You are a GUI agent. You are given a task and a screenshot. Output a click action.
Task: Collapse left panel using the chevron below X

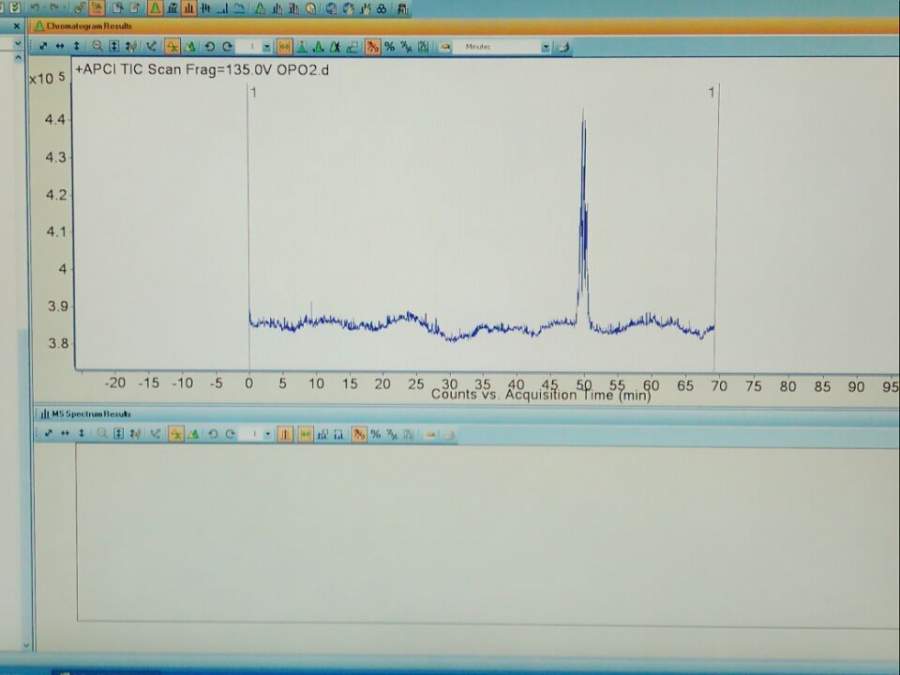click(17, 43)
